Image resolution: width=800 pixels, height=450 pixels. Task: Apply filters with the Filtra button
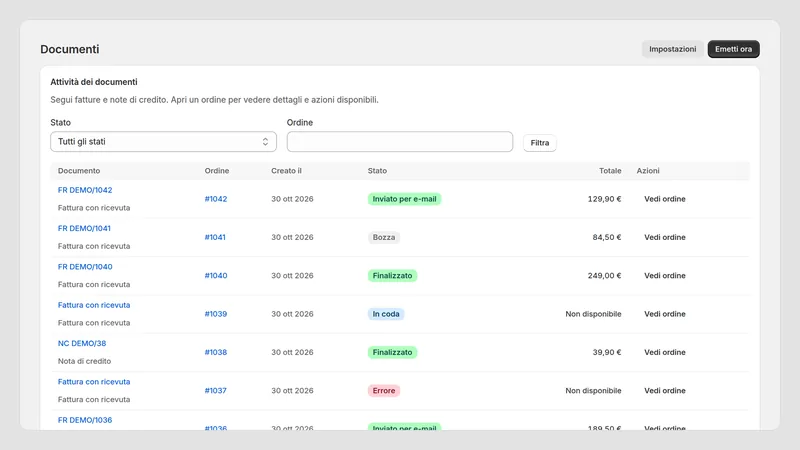539,143
